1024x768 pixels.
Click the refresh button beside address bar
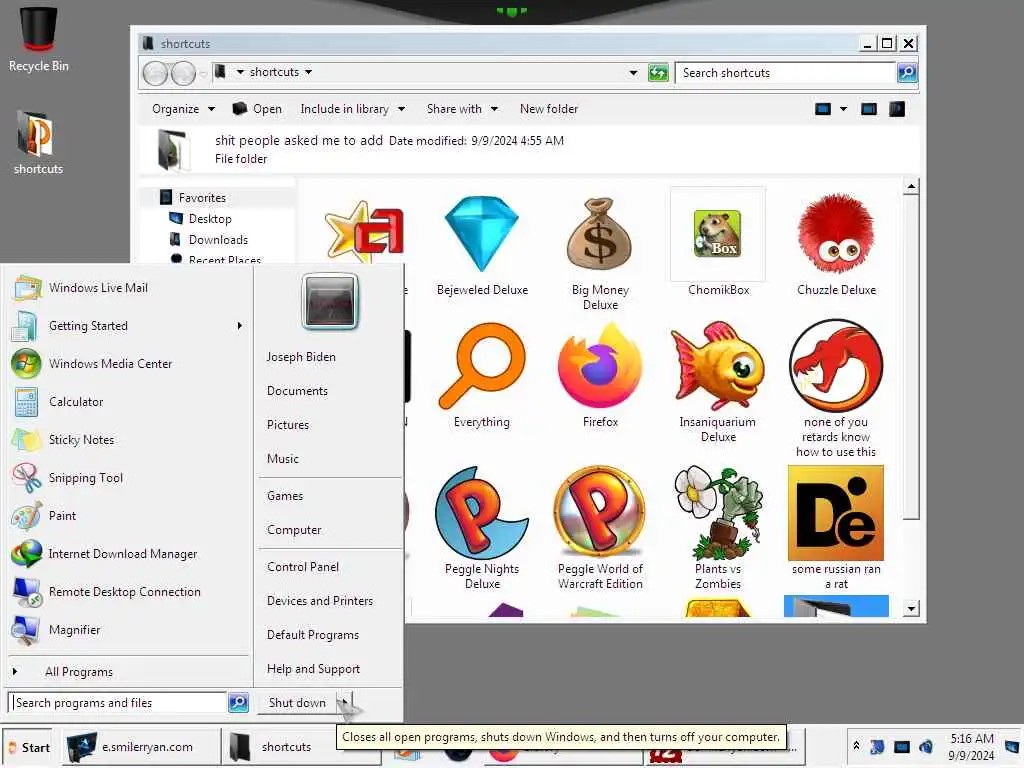click(x=658, y=72)
